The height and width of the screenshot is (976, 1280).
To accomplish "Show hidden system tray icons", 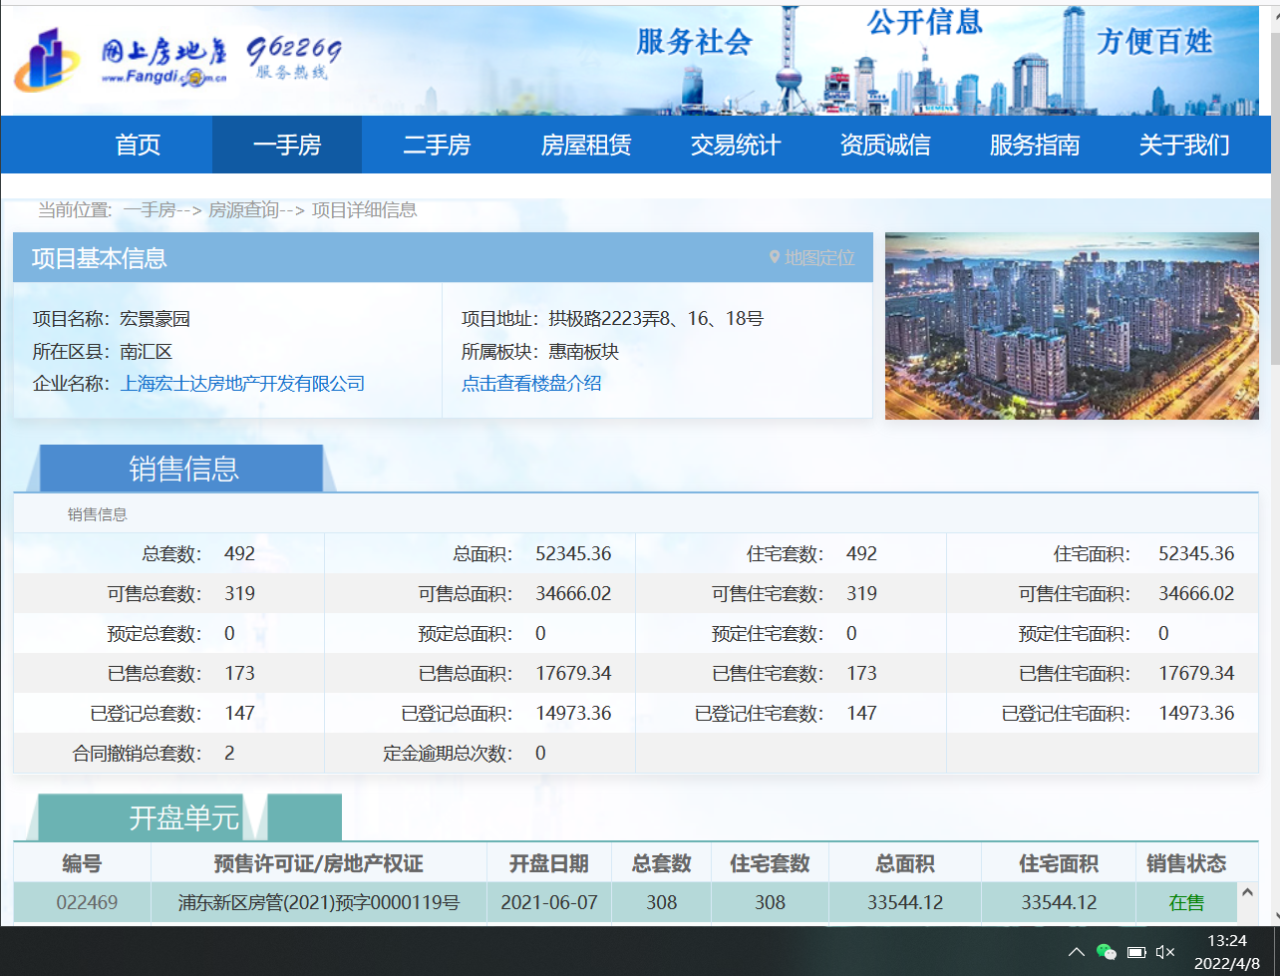I will pyautogui.click(x=1076, y=952).
